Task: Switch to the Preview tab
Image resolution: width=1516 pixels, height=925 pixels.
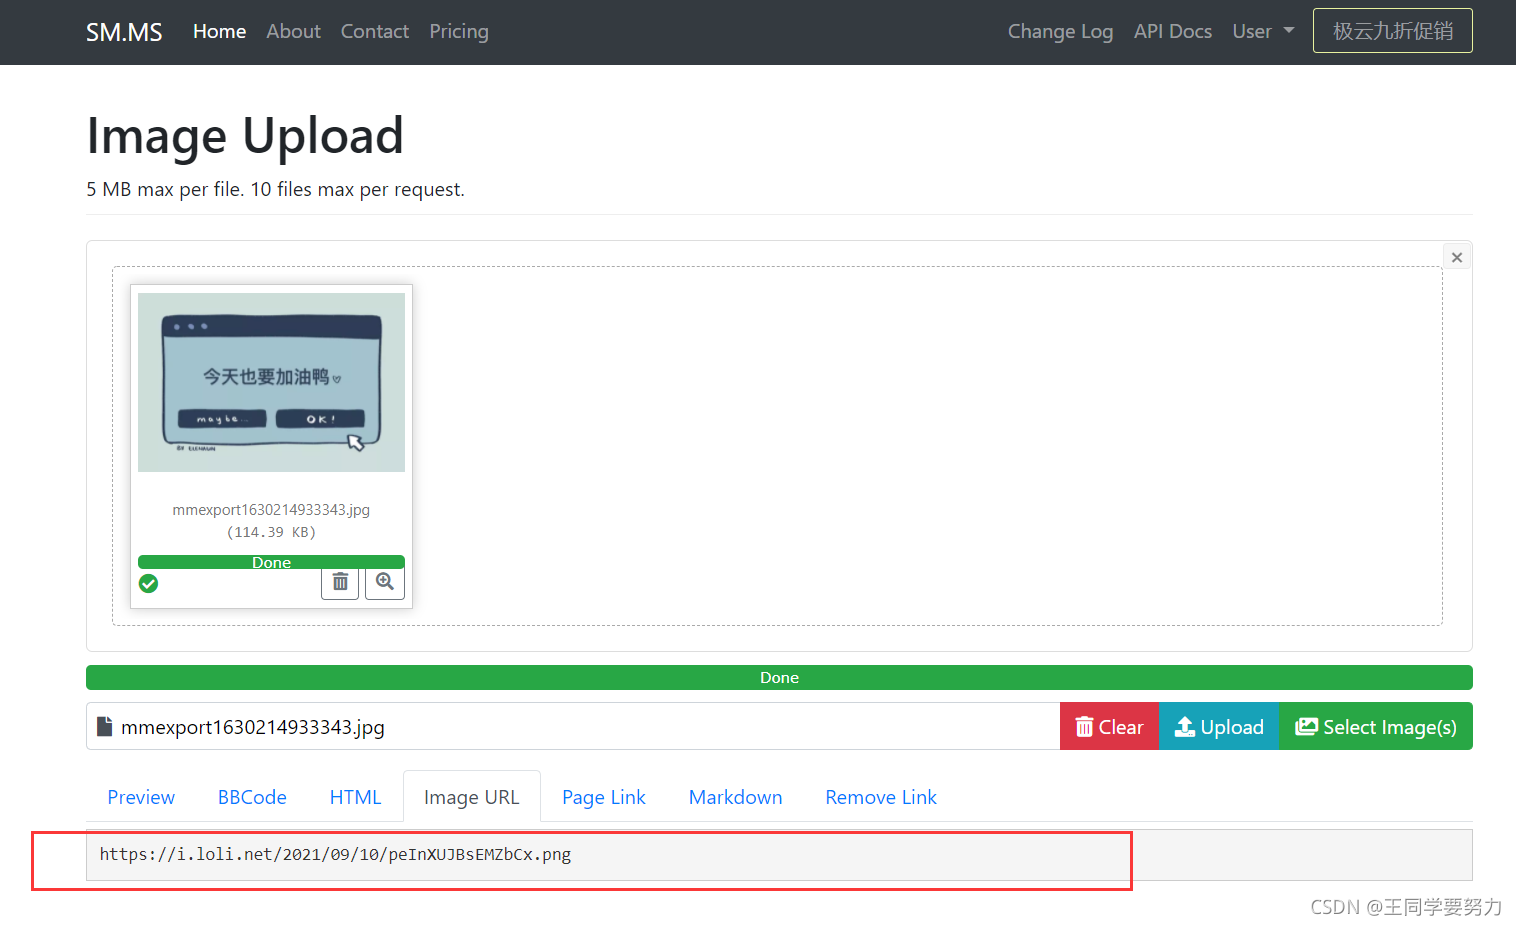Action: [141, 797]
